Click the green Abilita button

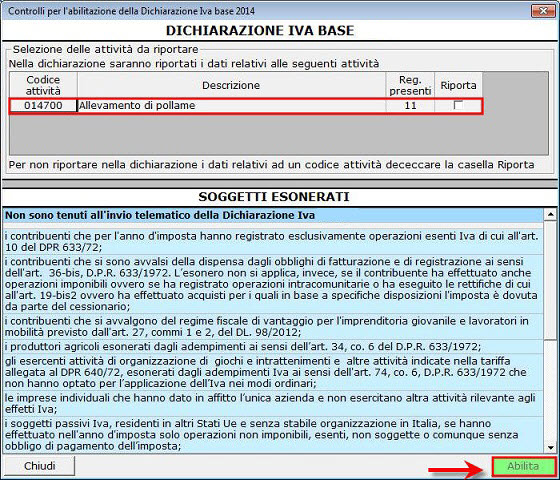(x=523, y=466)
